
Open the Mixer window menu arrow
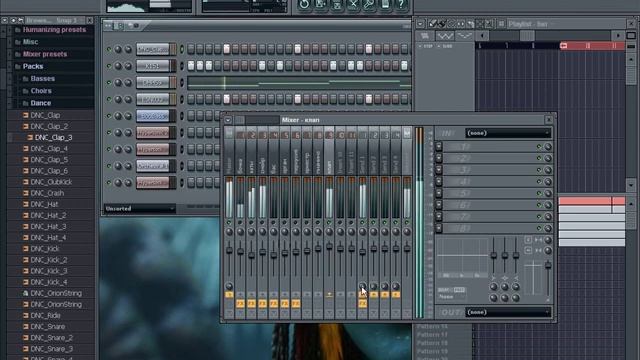pyautogui.click(x=228, y=120)
